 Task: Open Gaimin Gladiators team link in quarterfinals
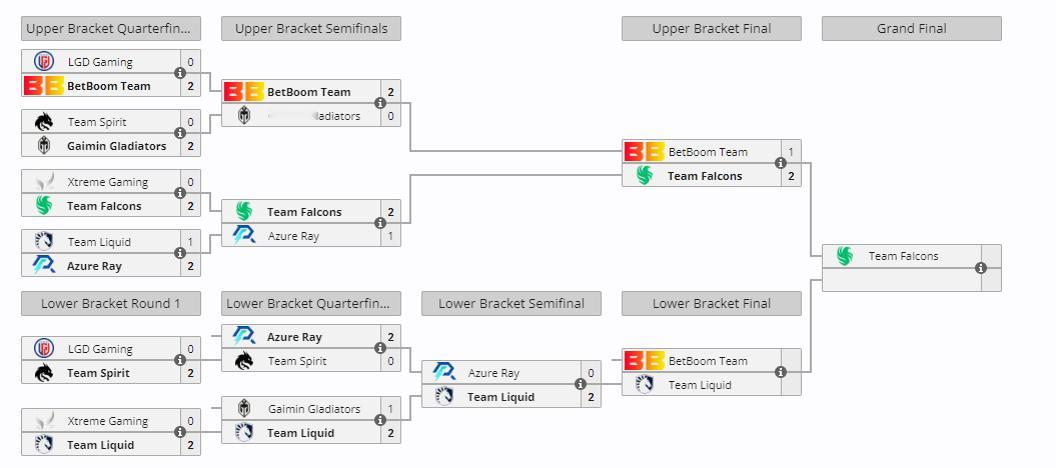click(x=117, y=145)
